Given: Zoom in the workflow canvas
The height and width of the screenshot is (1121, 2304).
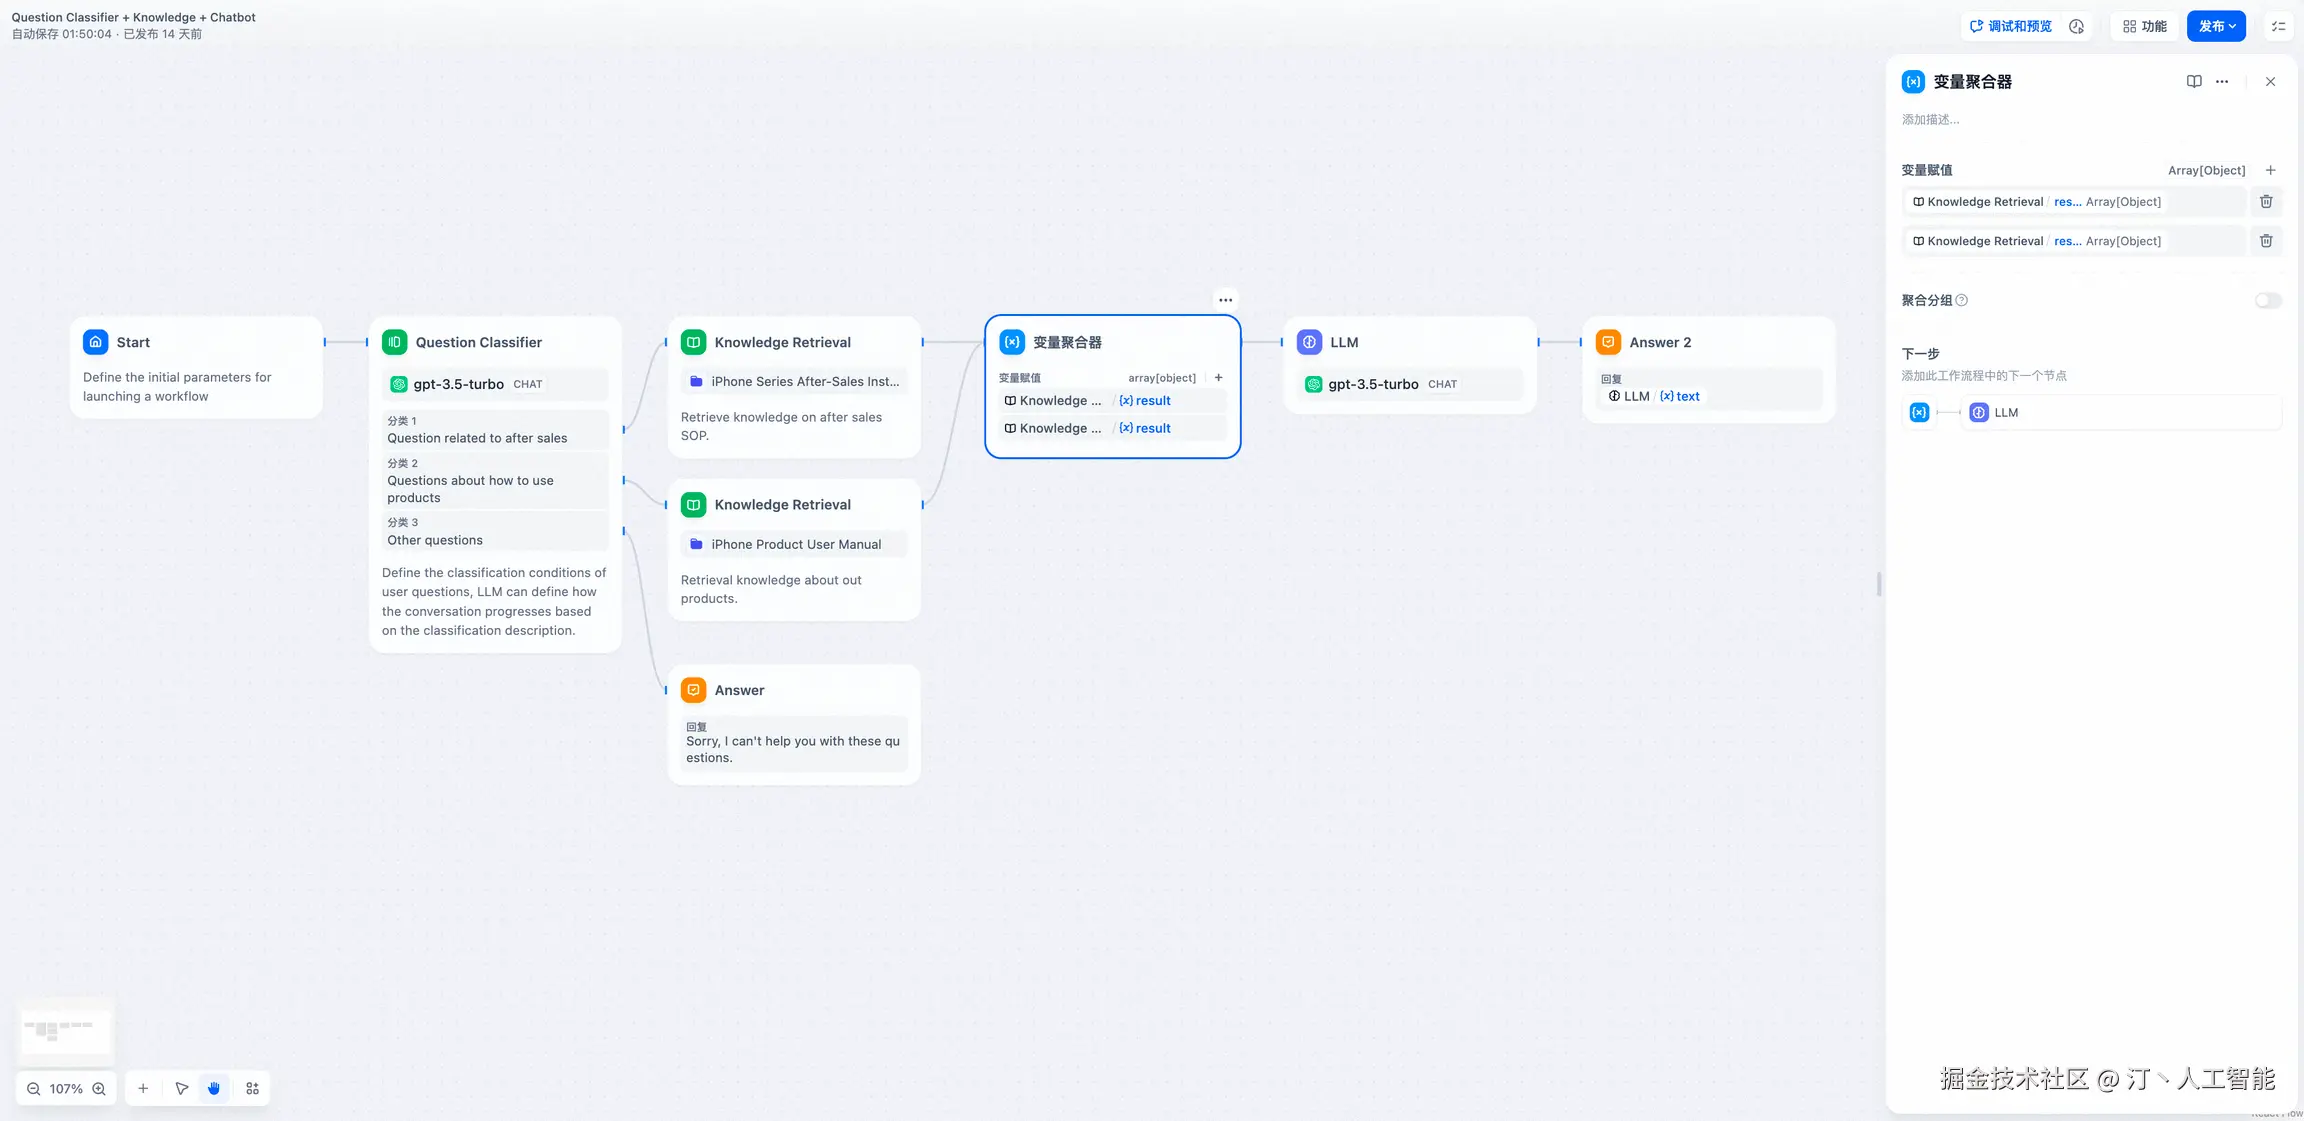Looking at the screenshot, I should click(99, 1089).
